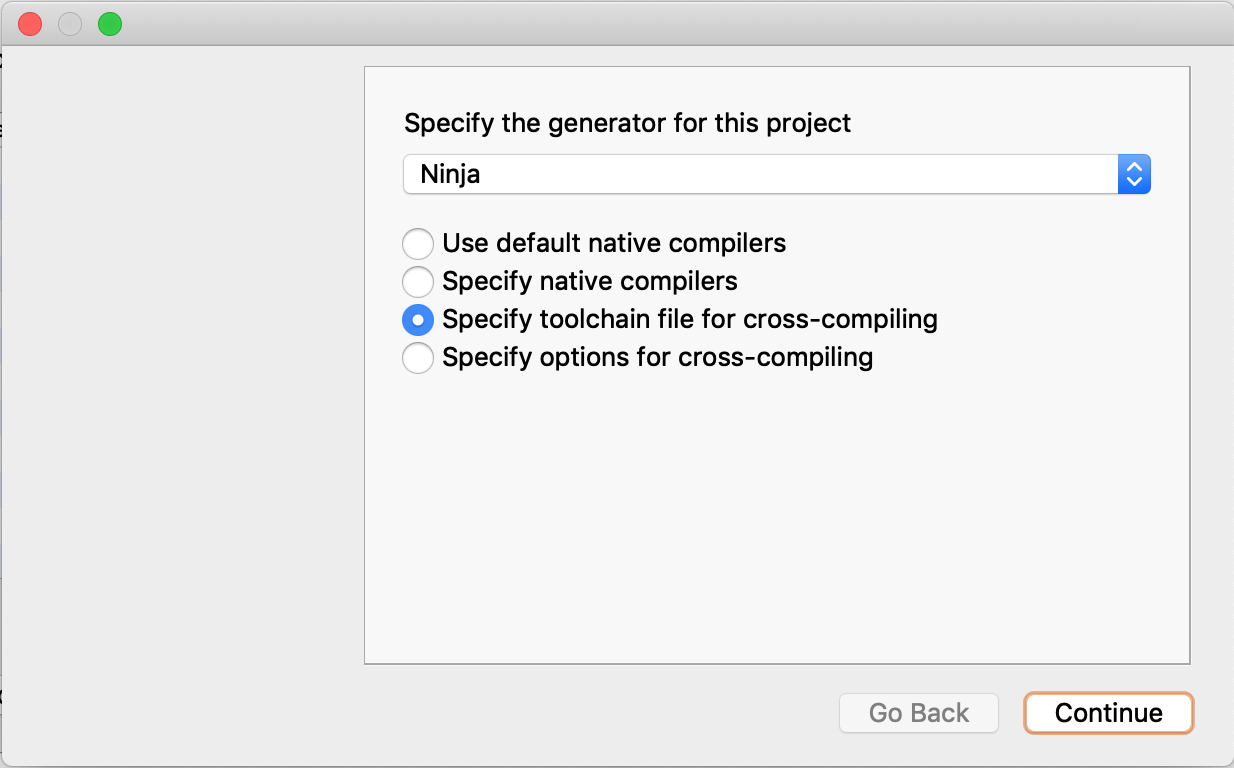Open the Ninja generator dropdown
This screenshot has width=1234, height=768.
tap(777, 174)
